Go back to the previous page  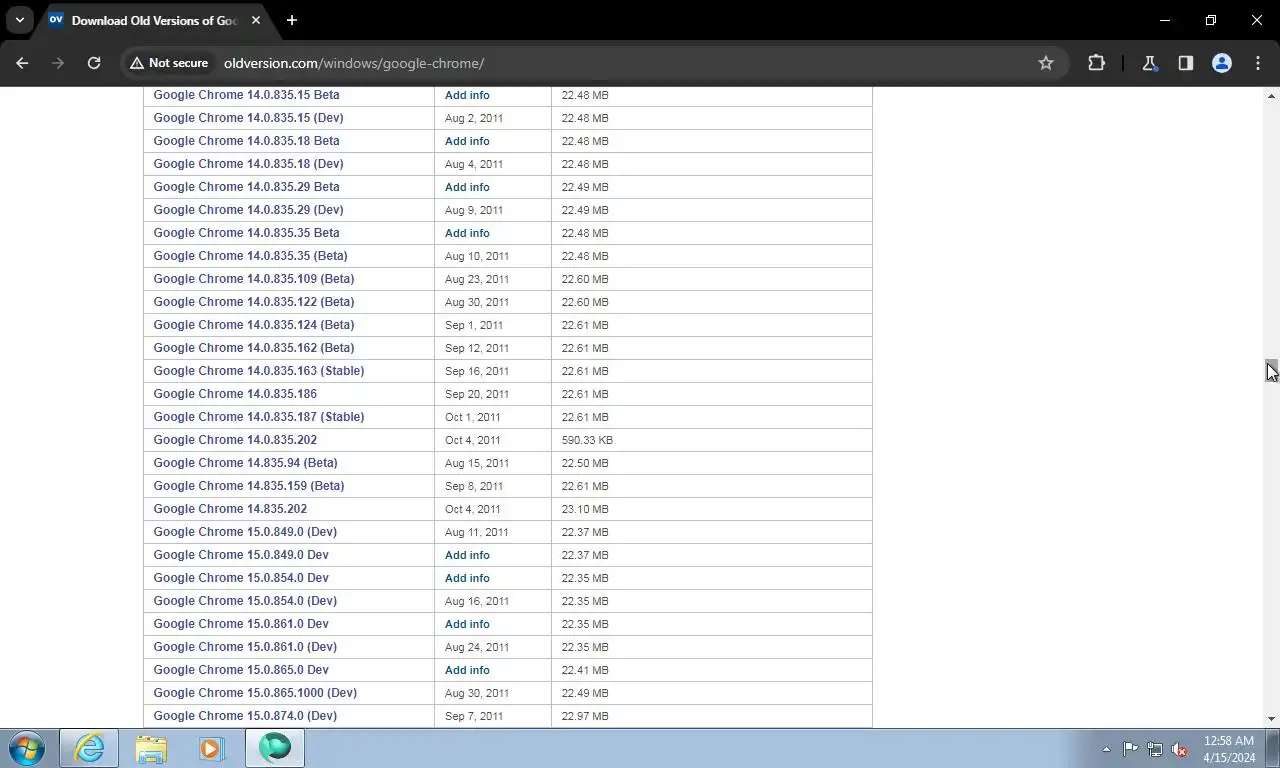tap(22, 63)
